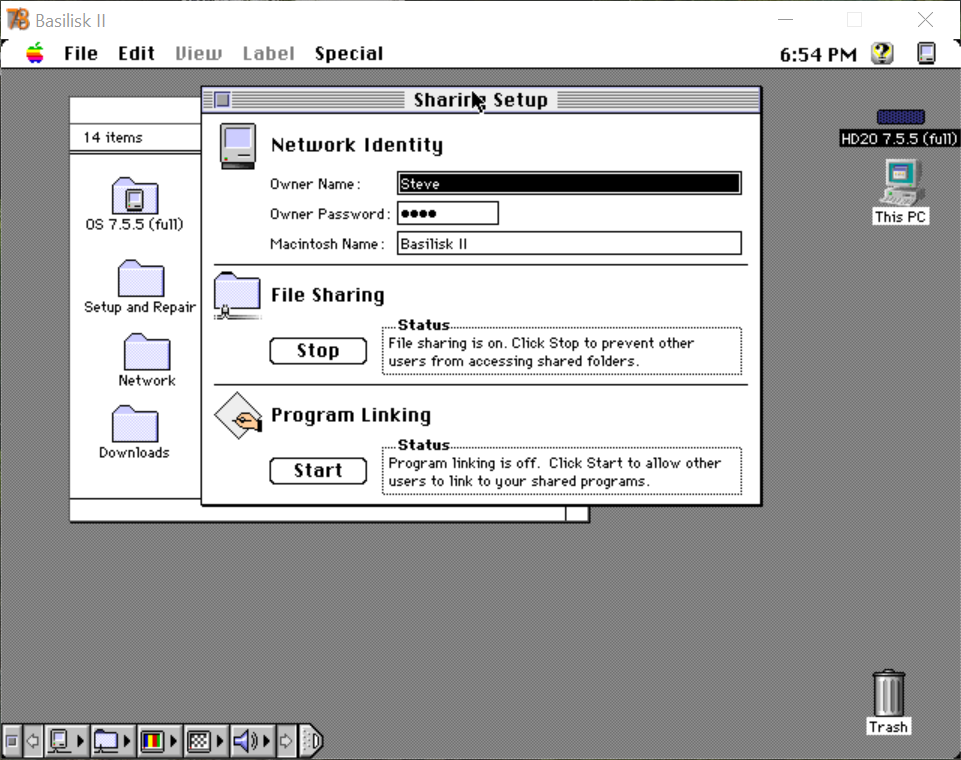
Task: Close the Basilisk II emulator window
Action: click(x=925, y=20)
